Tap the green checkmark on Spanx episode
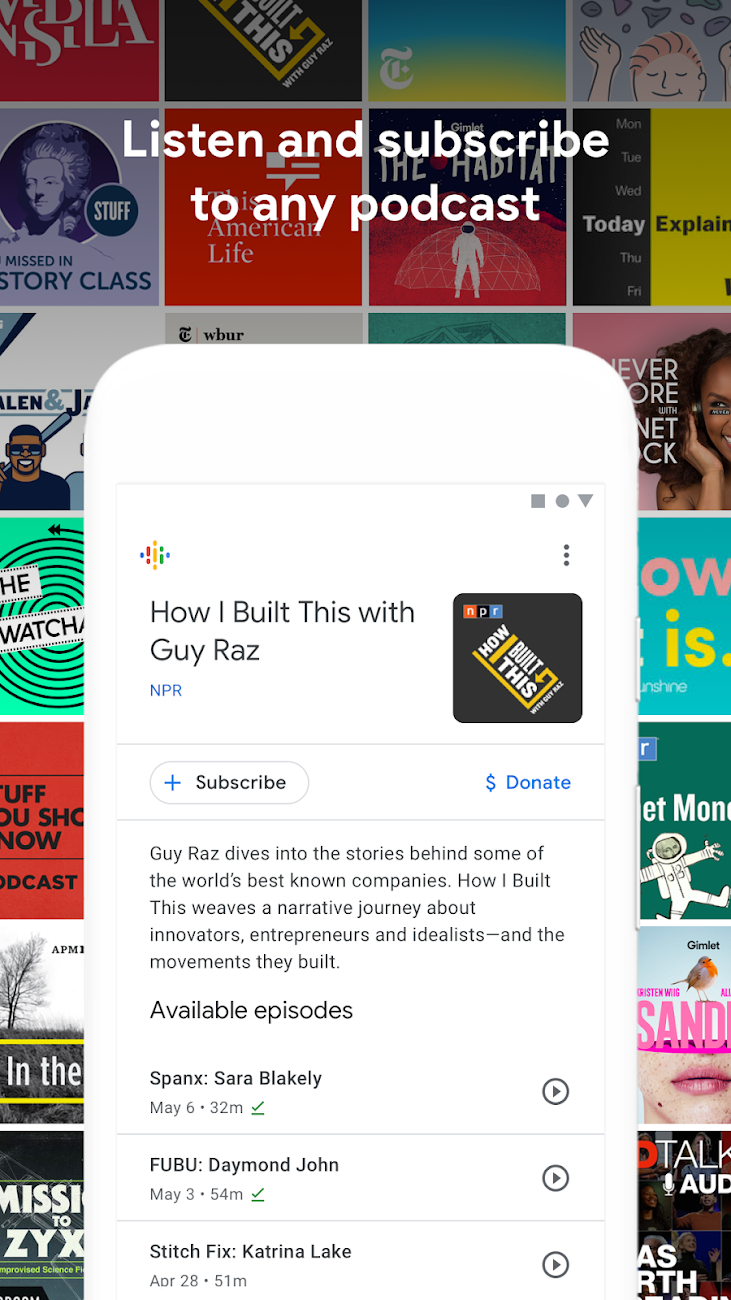The width and height of the screenshot is (731, 1300). [x=258, y=1108]
